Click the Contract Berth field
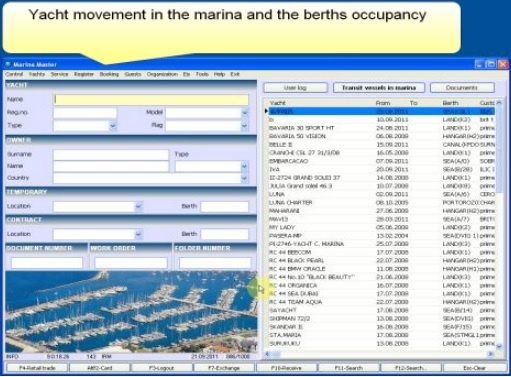511x377 pixels. click(x=225, y=234)
